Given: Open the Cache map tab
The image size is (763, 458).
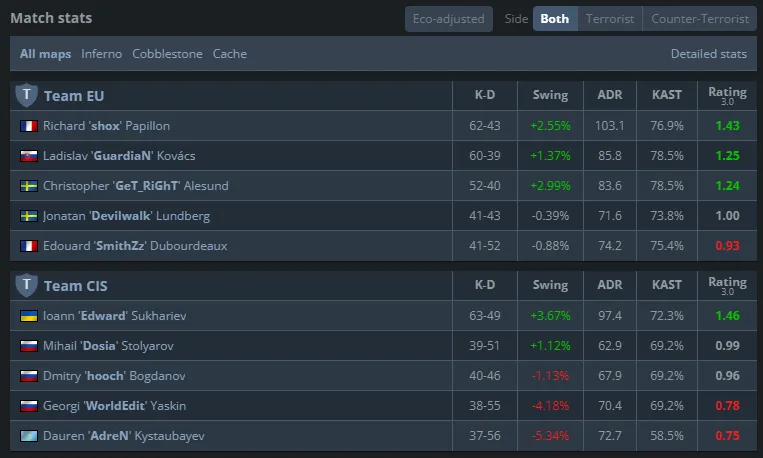Looking at the screenshot, I should click(230, 54).
